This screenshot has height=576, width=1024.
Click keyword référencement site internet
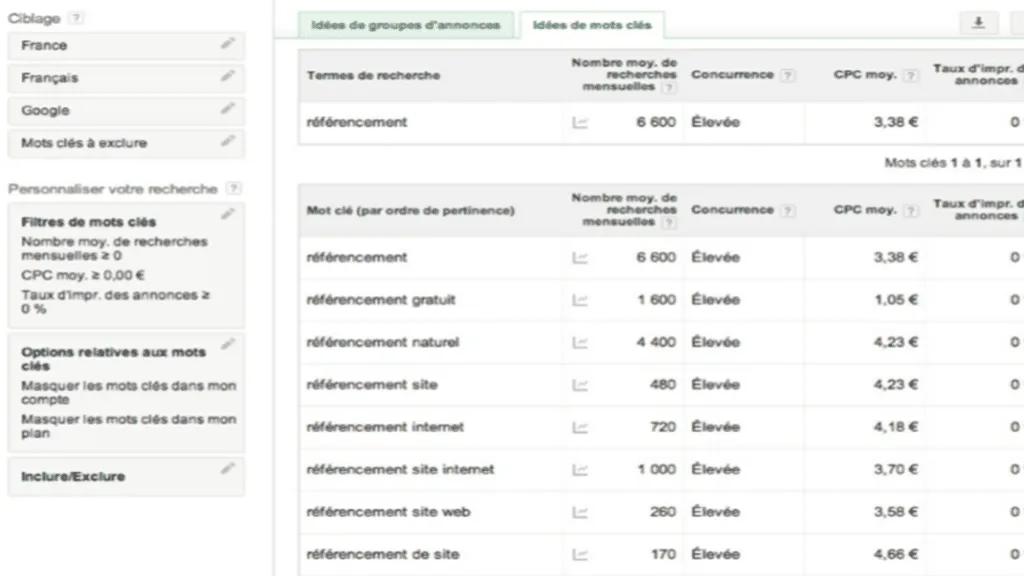point(400,470)
